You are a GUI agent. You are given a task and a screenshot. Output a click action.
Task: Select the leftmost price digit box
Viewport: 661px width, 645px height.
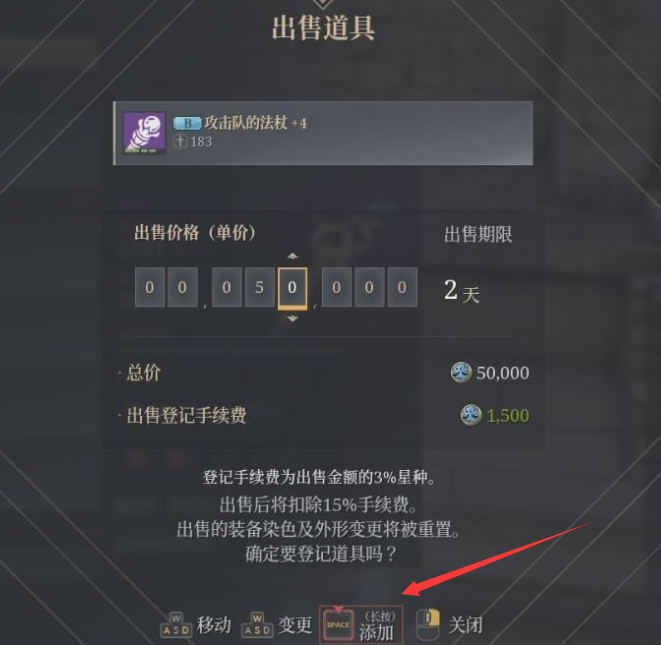click(150, 287)
